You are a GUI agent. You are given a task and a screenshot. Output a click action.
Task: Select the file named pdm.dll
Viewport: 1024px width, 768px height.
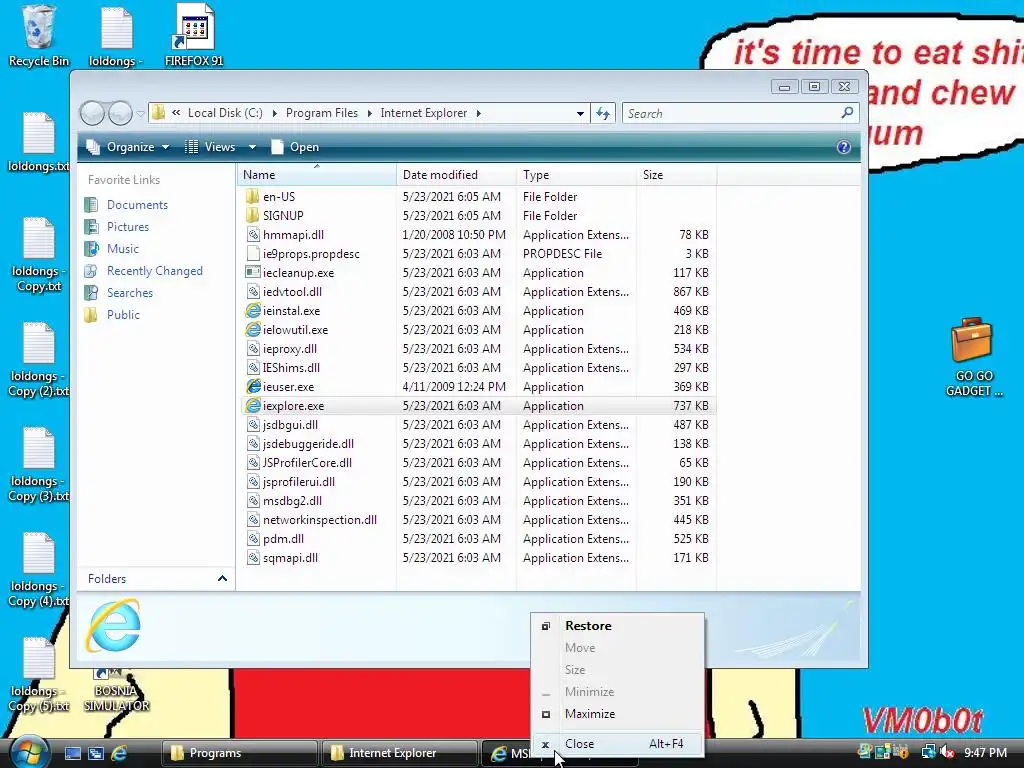tap(283, 539)
